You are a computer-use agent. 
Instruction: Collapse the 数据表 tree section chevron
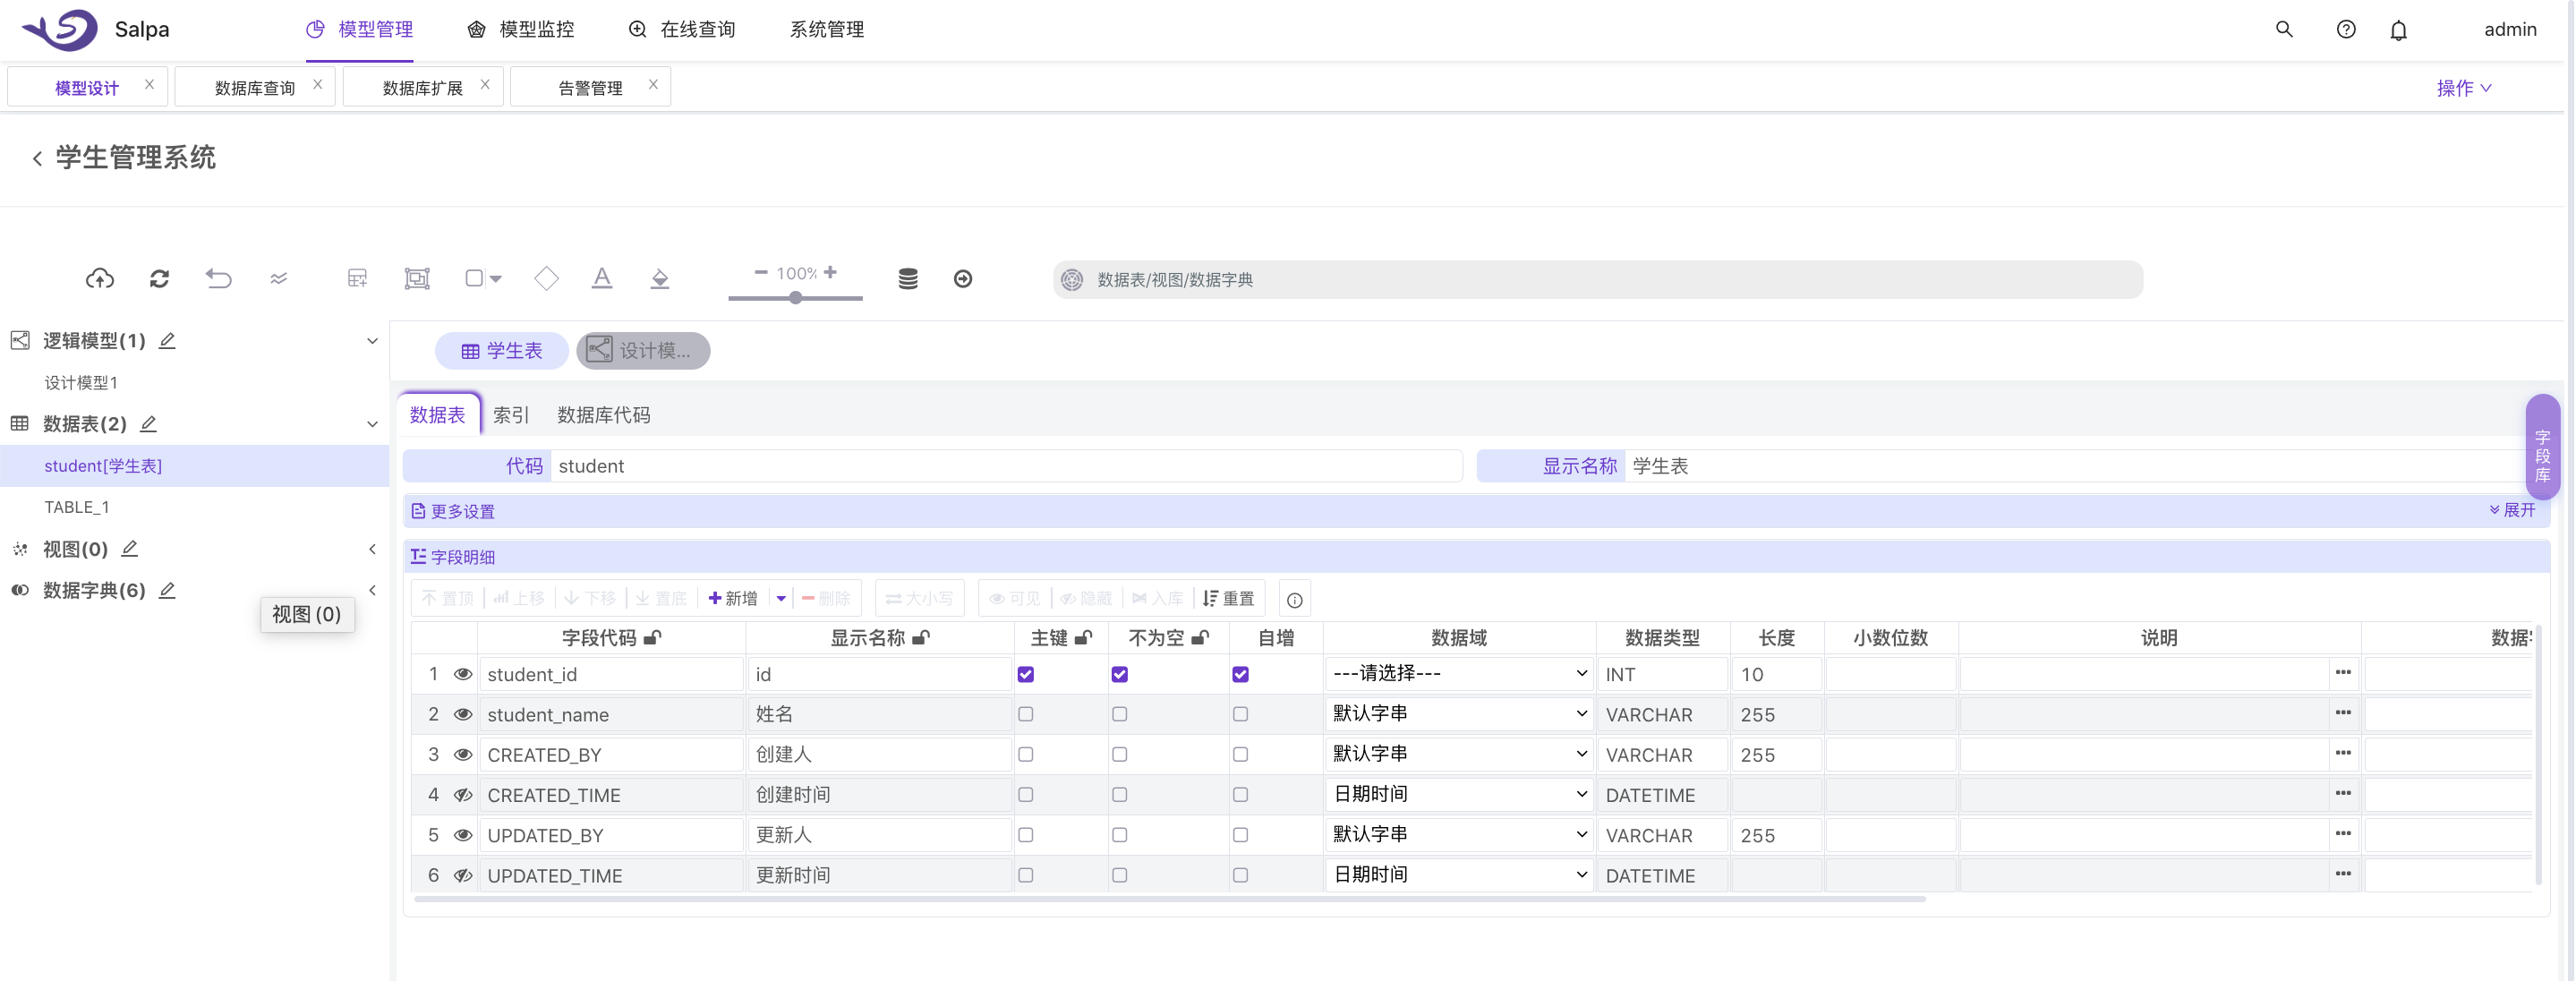pos(372,424)
